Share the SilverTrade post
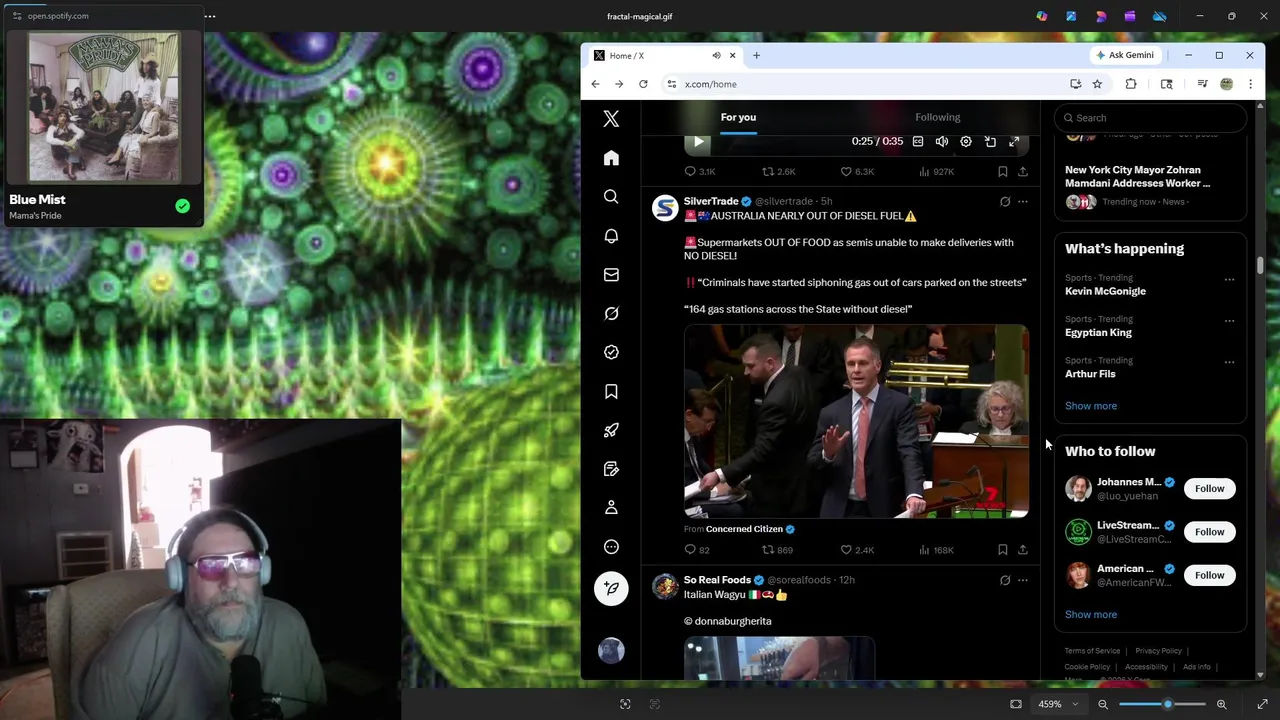Viewport: 1280px width, 720px height. 1022,550
